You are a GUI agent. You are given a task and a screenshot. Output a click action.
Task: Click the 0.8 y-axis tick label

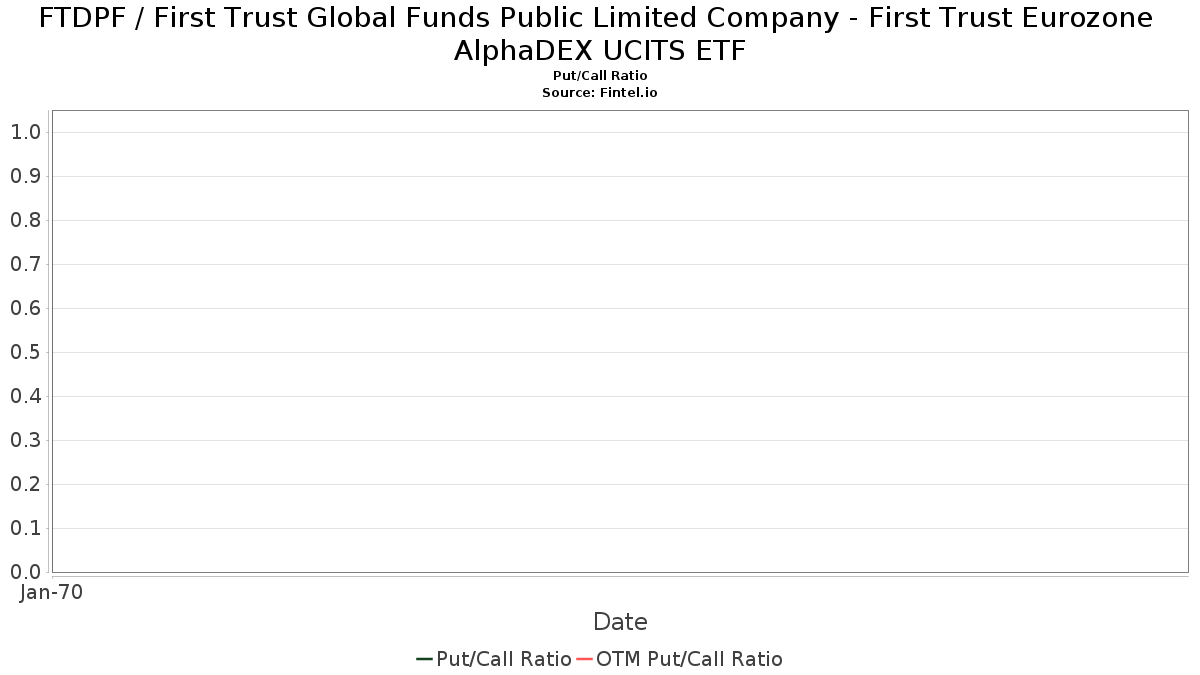[26, 220]
